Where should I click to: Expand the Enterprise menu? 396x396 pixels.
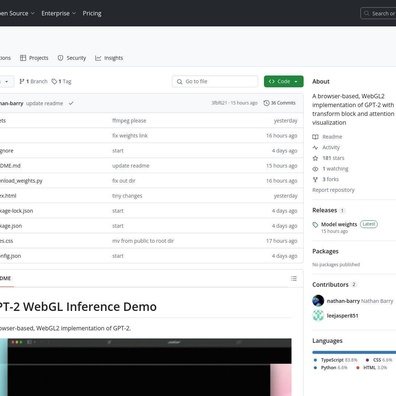(59, 13)
